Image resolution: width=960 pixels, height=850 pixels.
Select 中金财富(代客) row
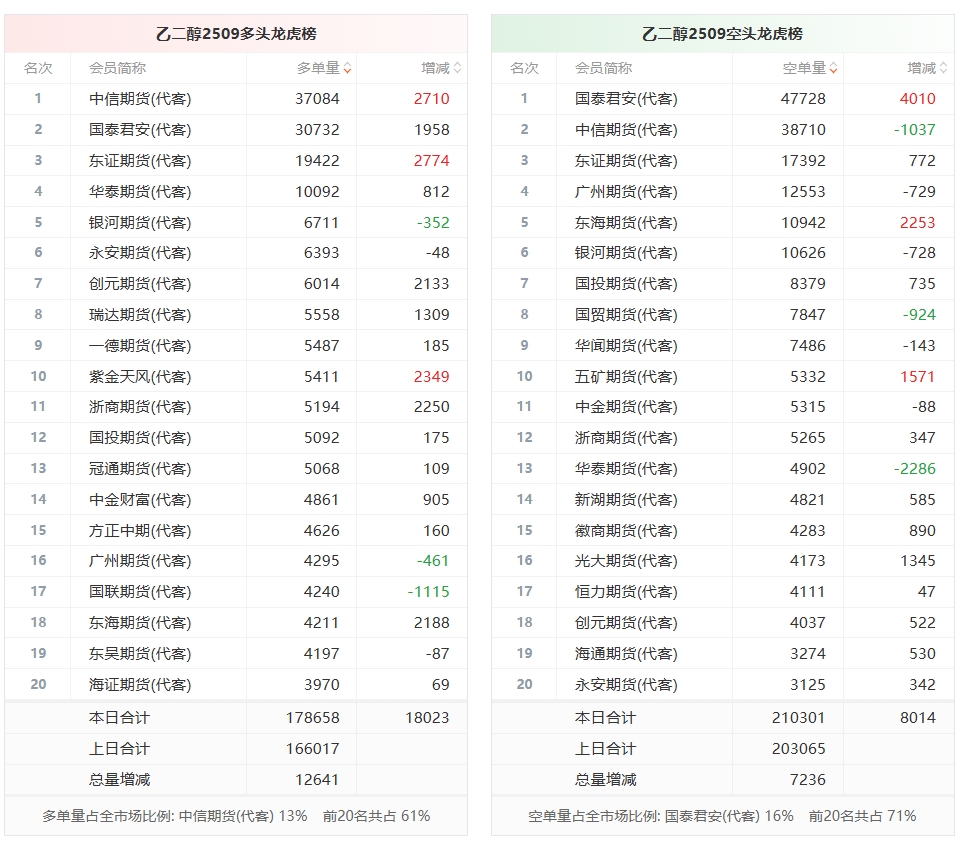236,500
